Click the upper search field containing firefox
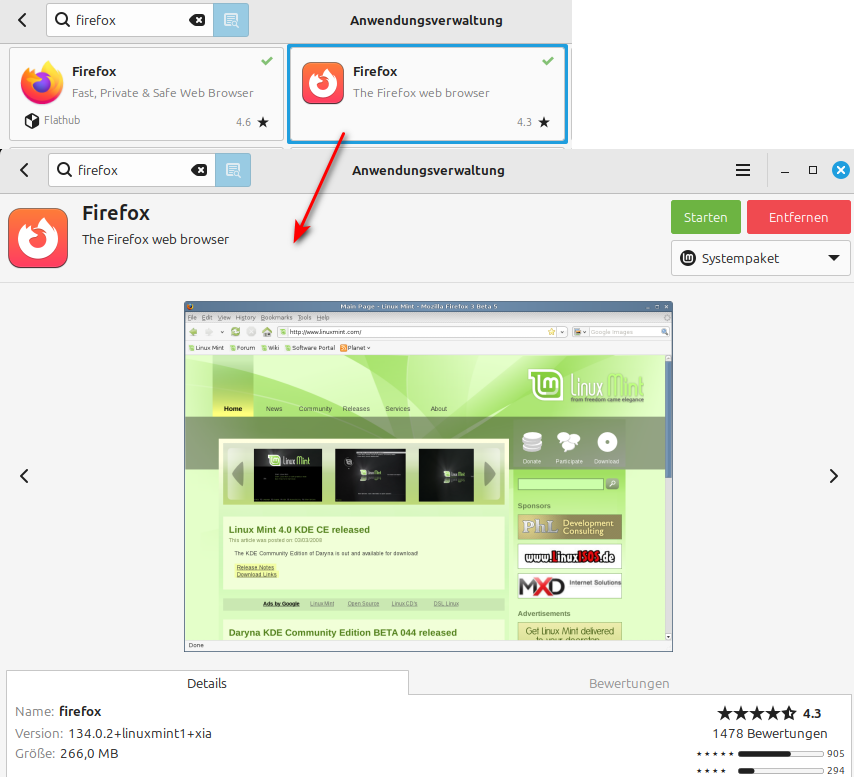 [x=130, y=20]
